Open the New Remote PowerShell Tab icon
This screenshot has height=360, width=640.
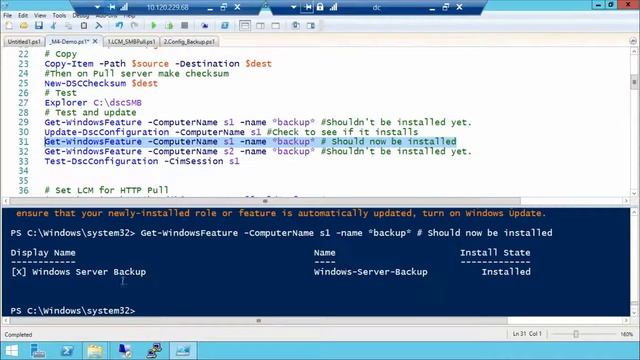pyautogui.click(x=204, y=26)
